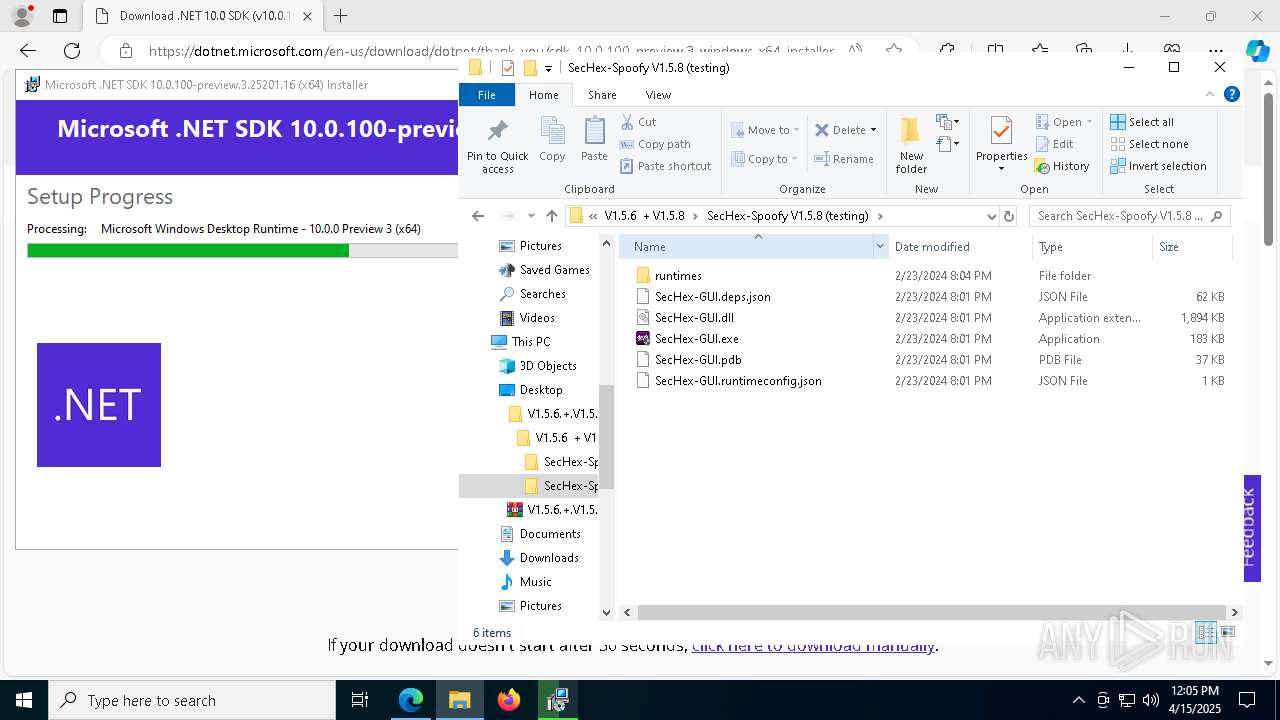Click Invert selection in ribbon

pos(1158,166)
